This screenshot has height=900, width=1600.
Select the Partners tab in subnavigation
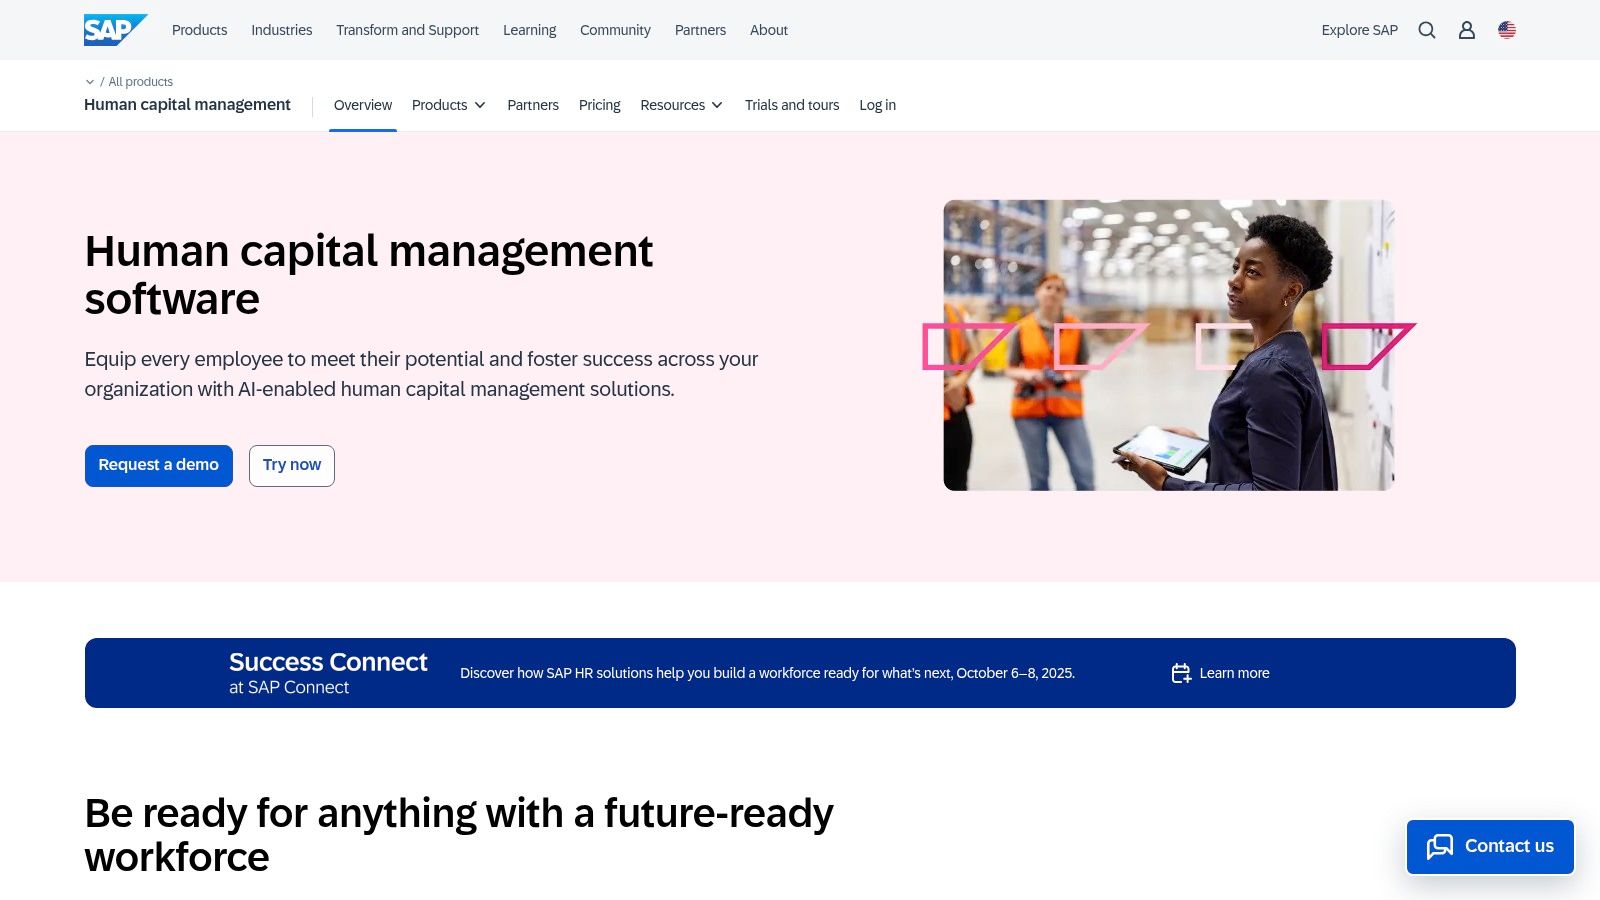coord(533,105)
